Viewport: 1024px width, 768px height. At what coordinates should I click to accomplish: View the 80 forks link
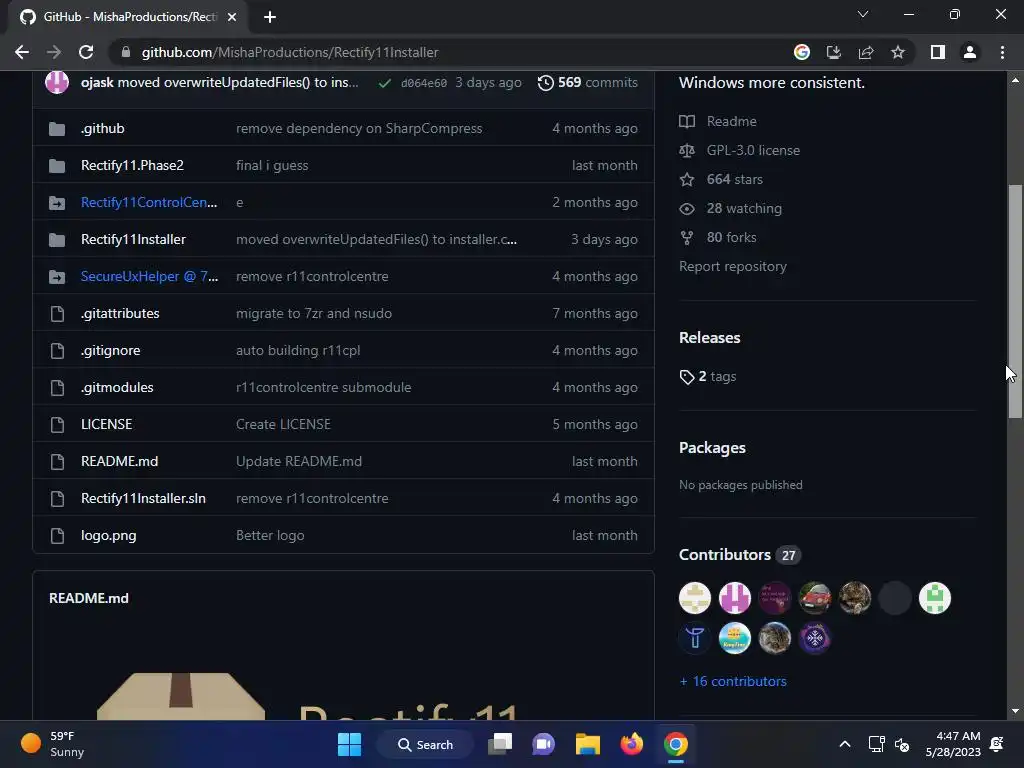[x=718, y=238]
